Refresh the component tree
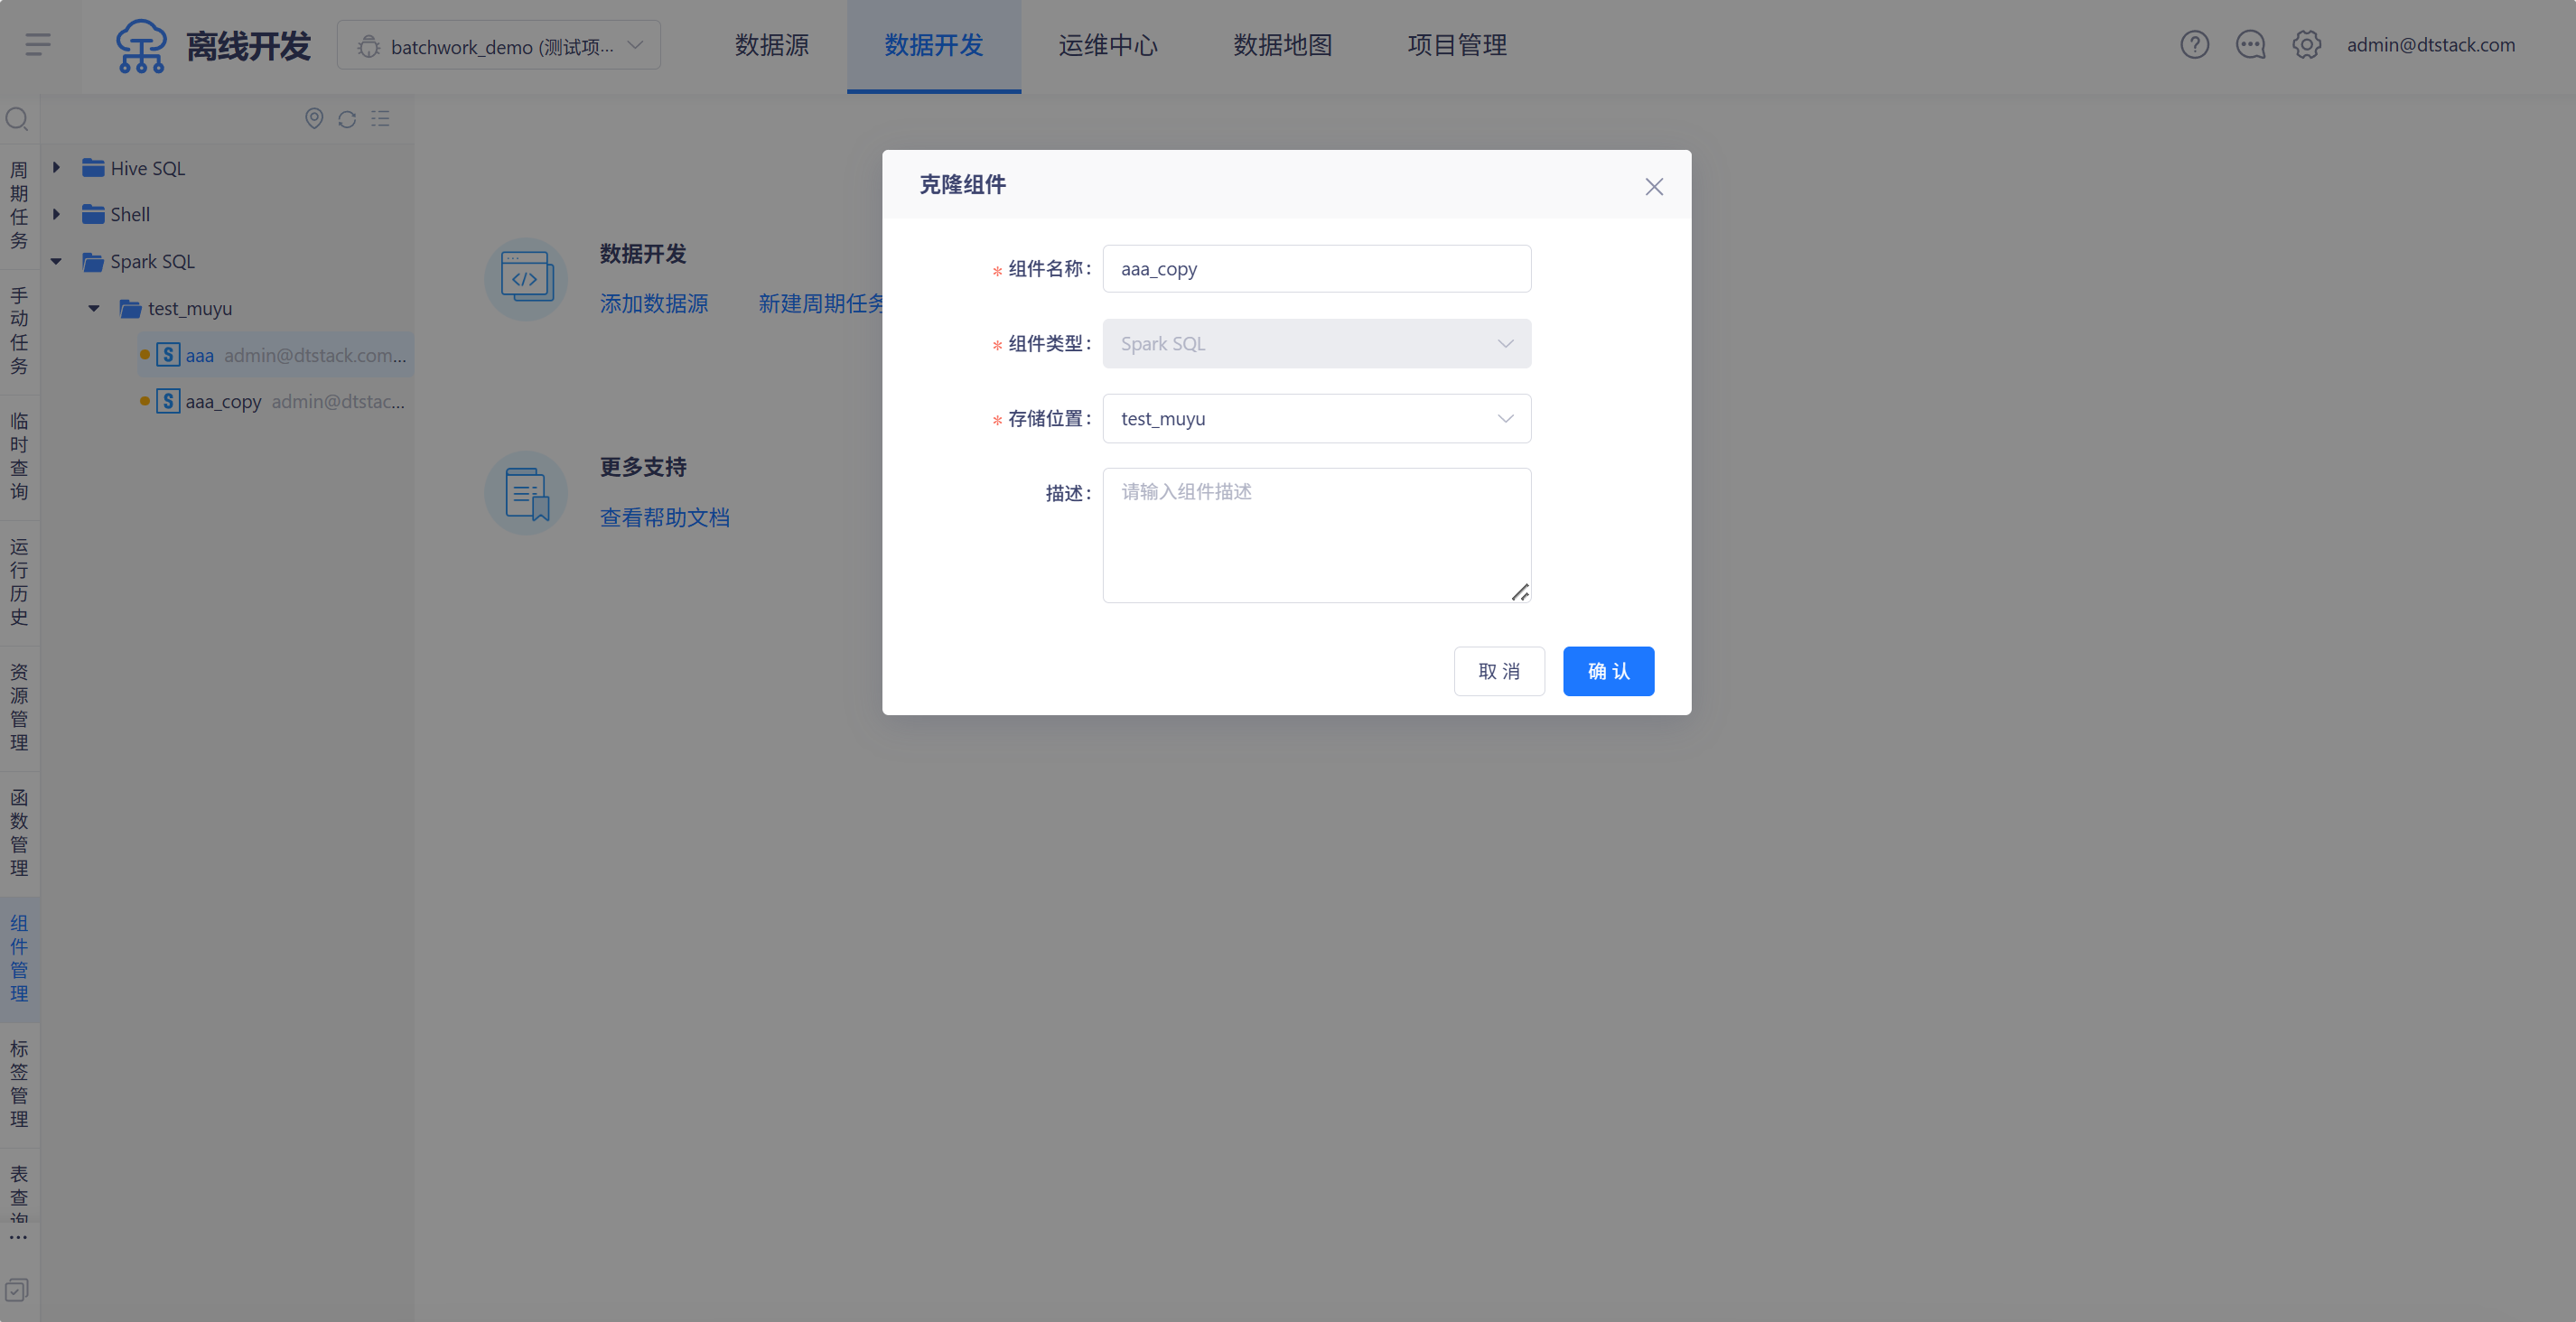 coord(347,119)
